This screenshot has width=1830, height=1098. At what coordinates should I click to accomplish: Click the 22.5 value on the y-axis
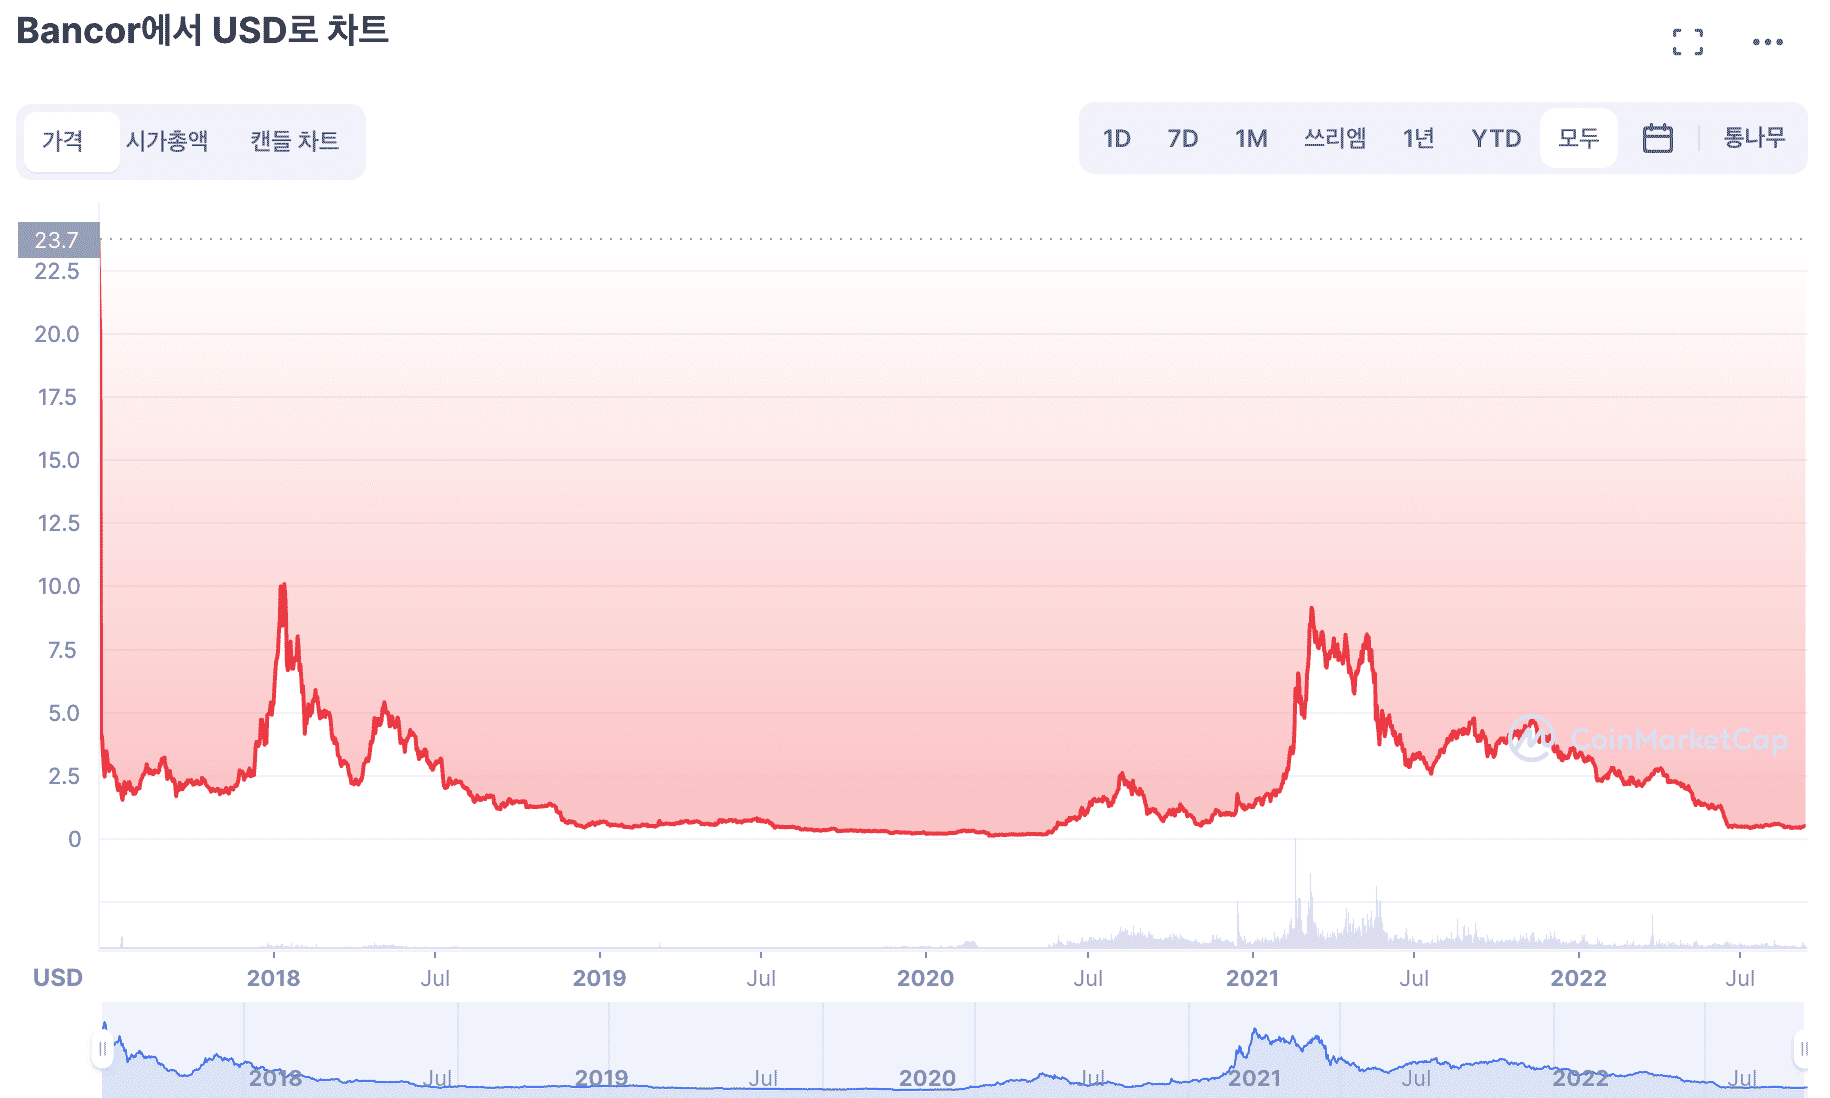coord(57,271)
